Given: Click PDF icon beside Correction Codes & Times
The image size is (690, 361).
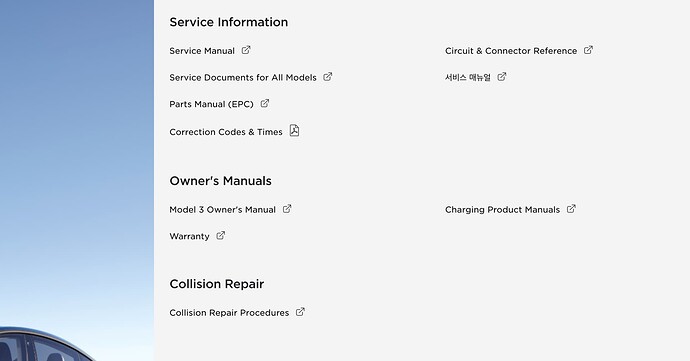Looking at the screenshot, I should pyautogui.click(x=294, y=131).
